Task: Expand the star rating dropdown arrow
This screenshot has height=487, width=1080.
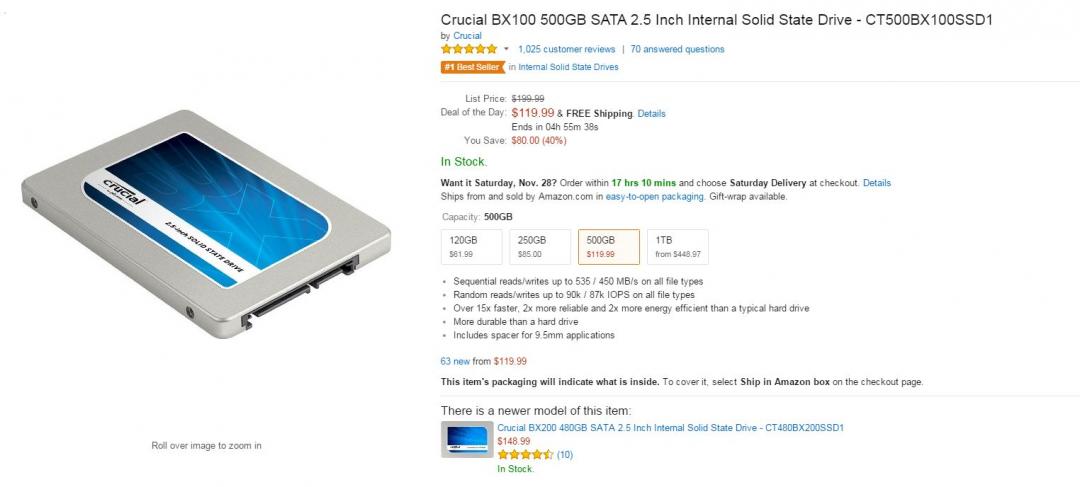Action: pos(506,49)
